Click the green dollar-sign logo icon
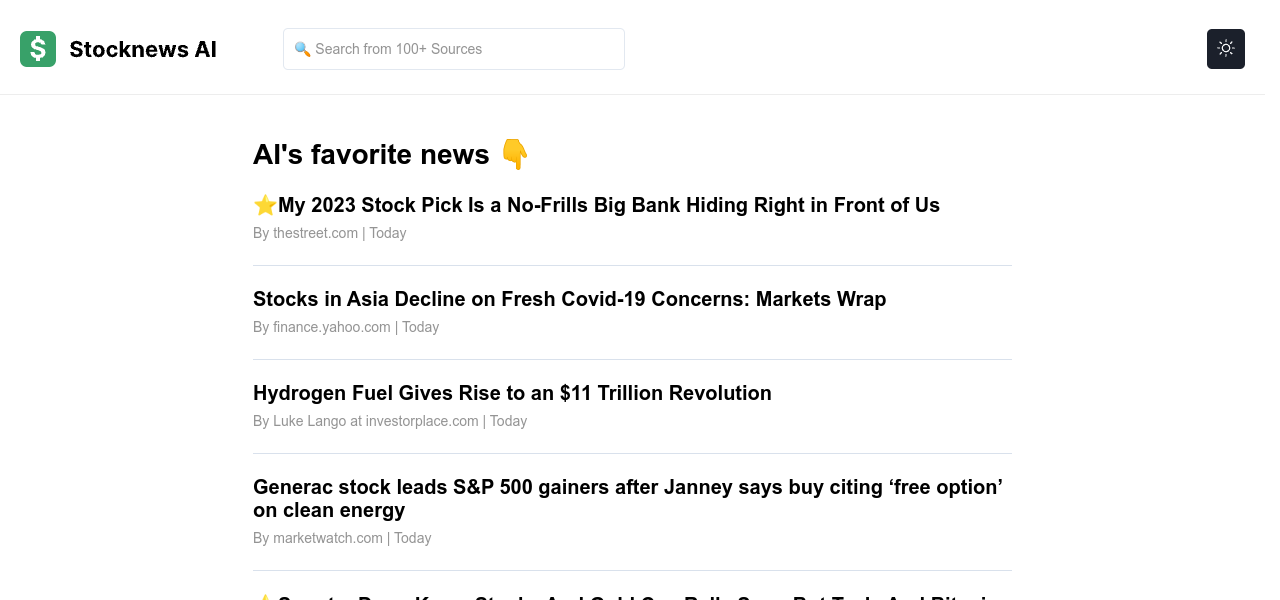The image size is (1280, 600). pyautogui.click(x=38, y=49)
